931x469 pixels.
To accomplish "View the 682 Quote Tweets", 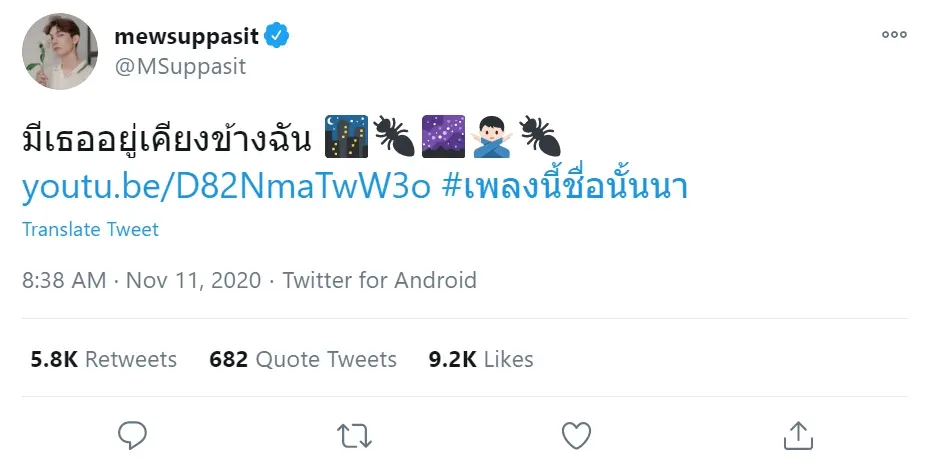I will [303, 359].
